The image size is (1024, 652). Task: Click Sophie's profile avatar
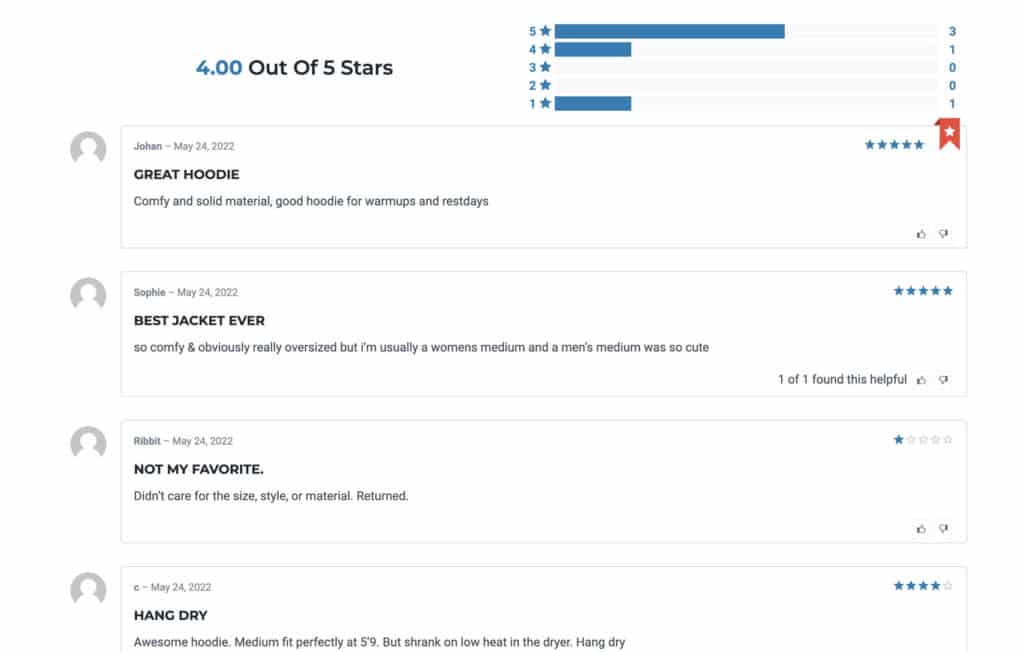[x=88, y=295]
